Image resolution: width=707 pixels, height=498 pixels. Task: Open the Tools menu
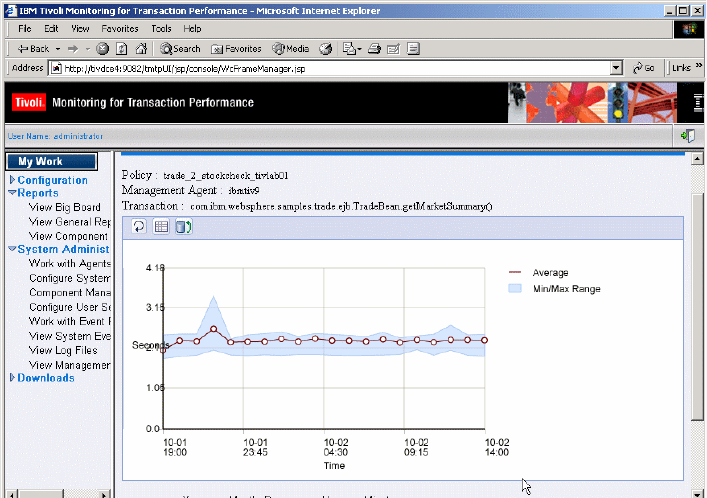pos(161,29)
